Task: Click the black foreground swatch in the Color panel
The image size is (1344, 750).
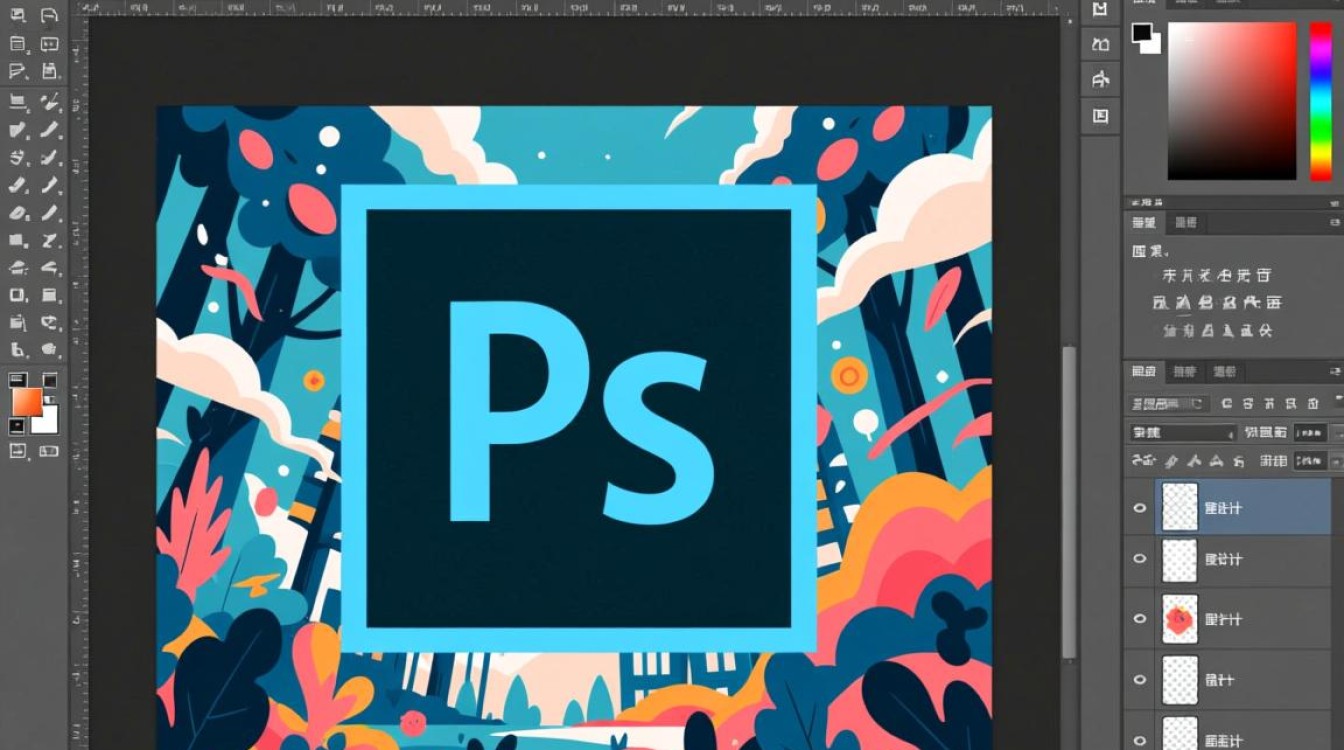Action: [1141, 33]
